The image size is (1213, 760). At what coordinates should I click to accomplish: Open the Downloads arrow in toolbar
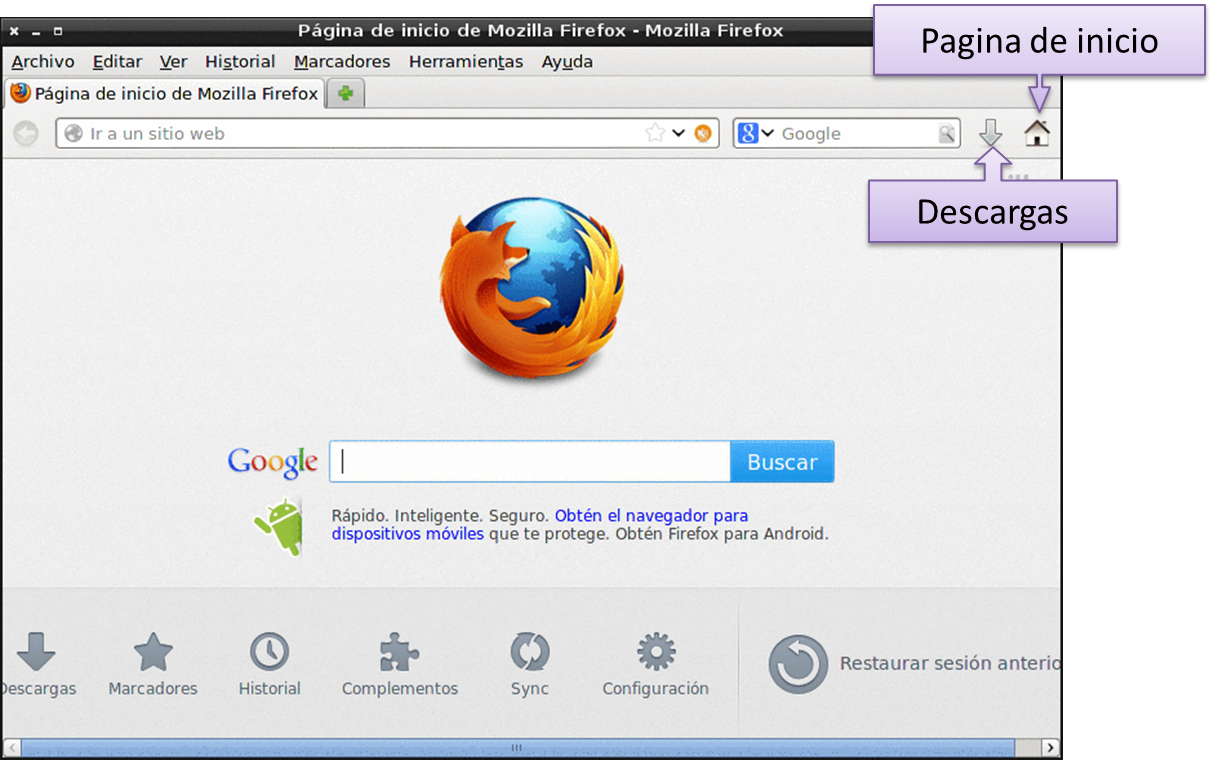pyautogui.click(x=990, y=133)
